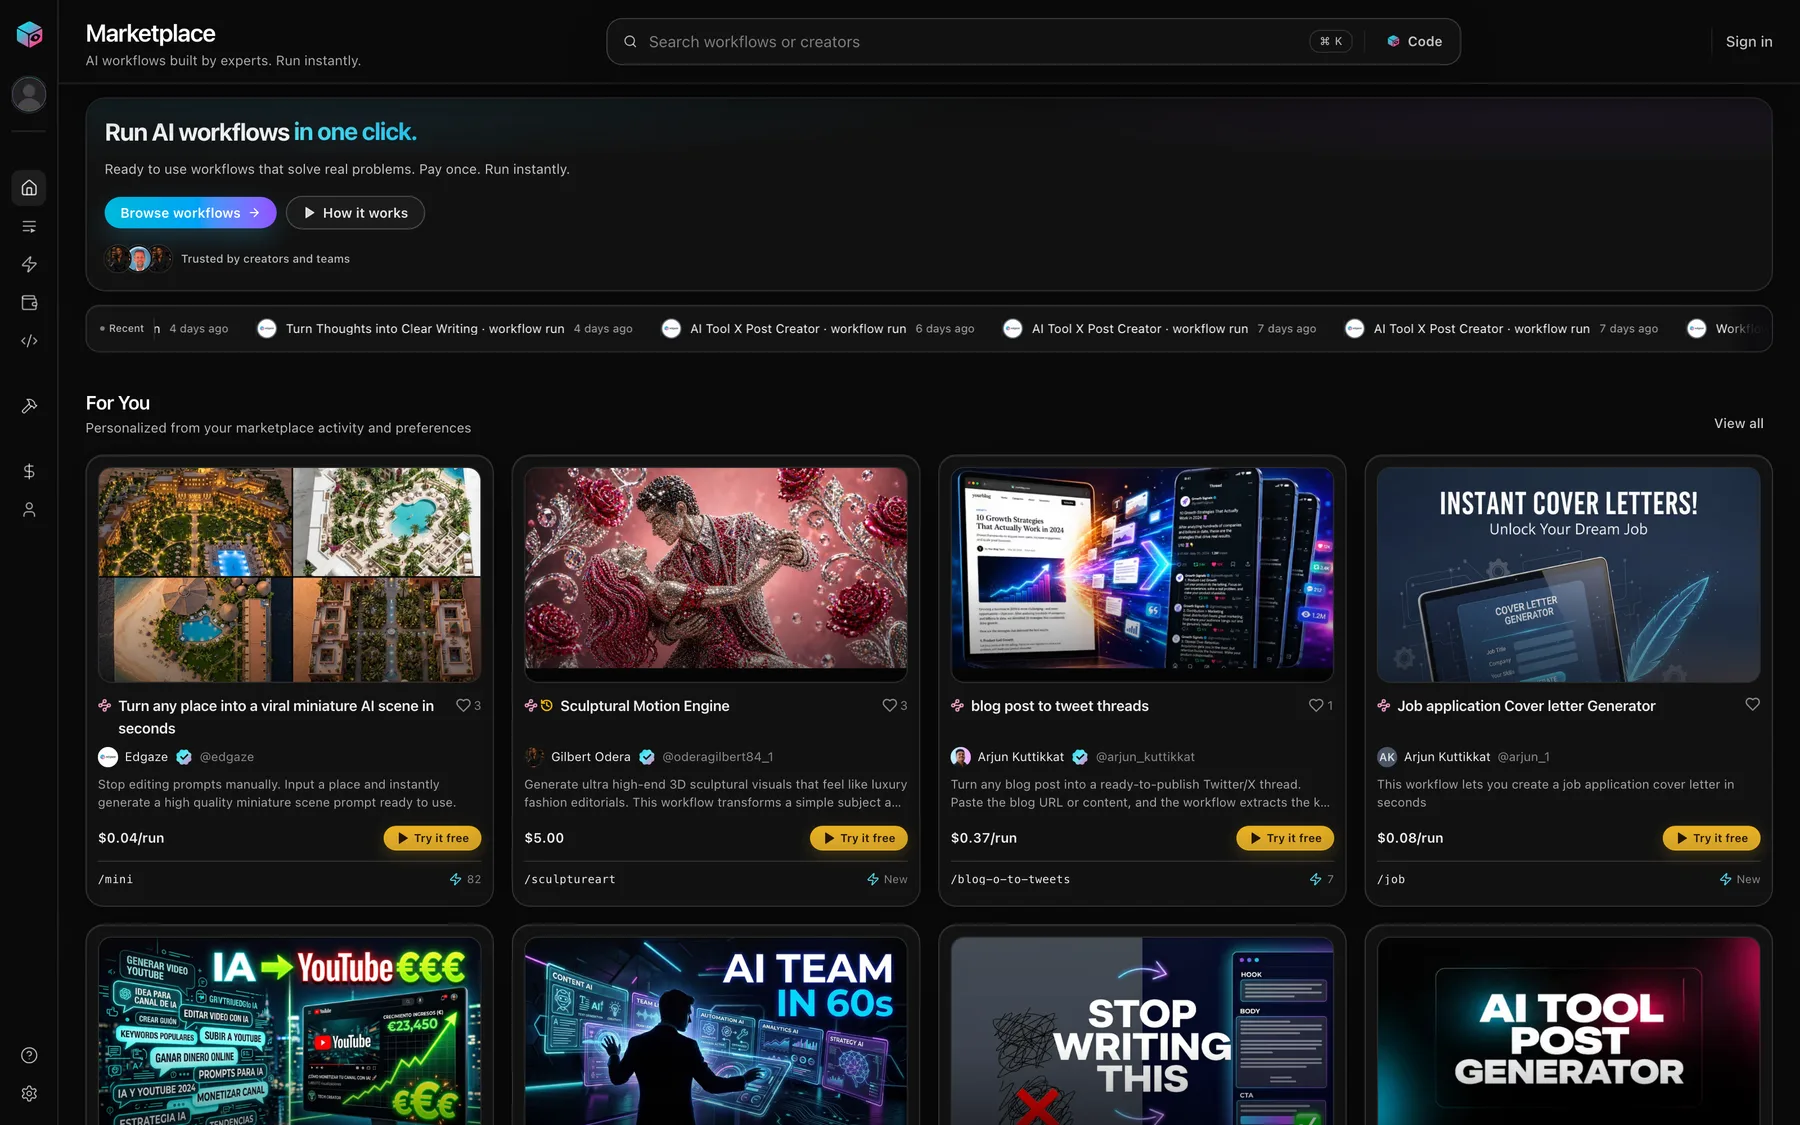Click the Job application Cover letter Generator title
1800x1125 pixels.
point(1526,706)
